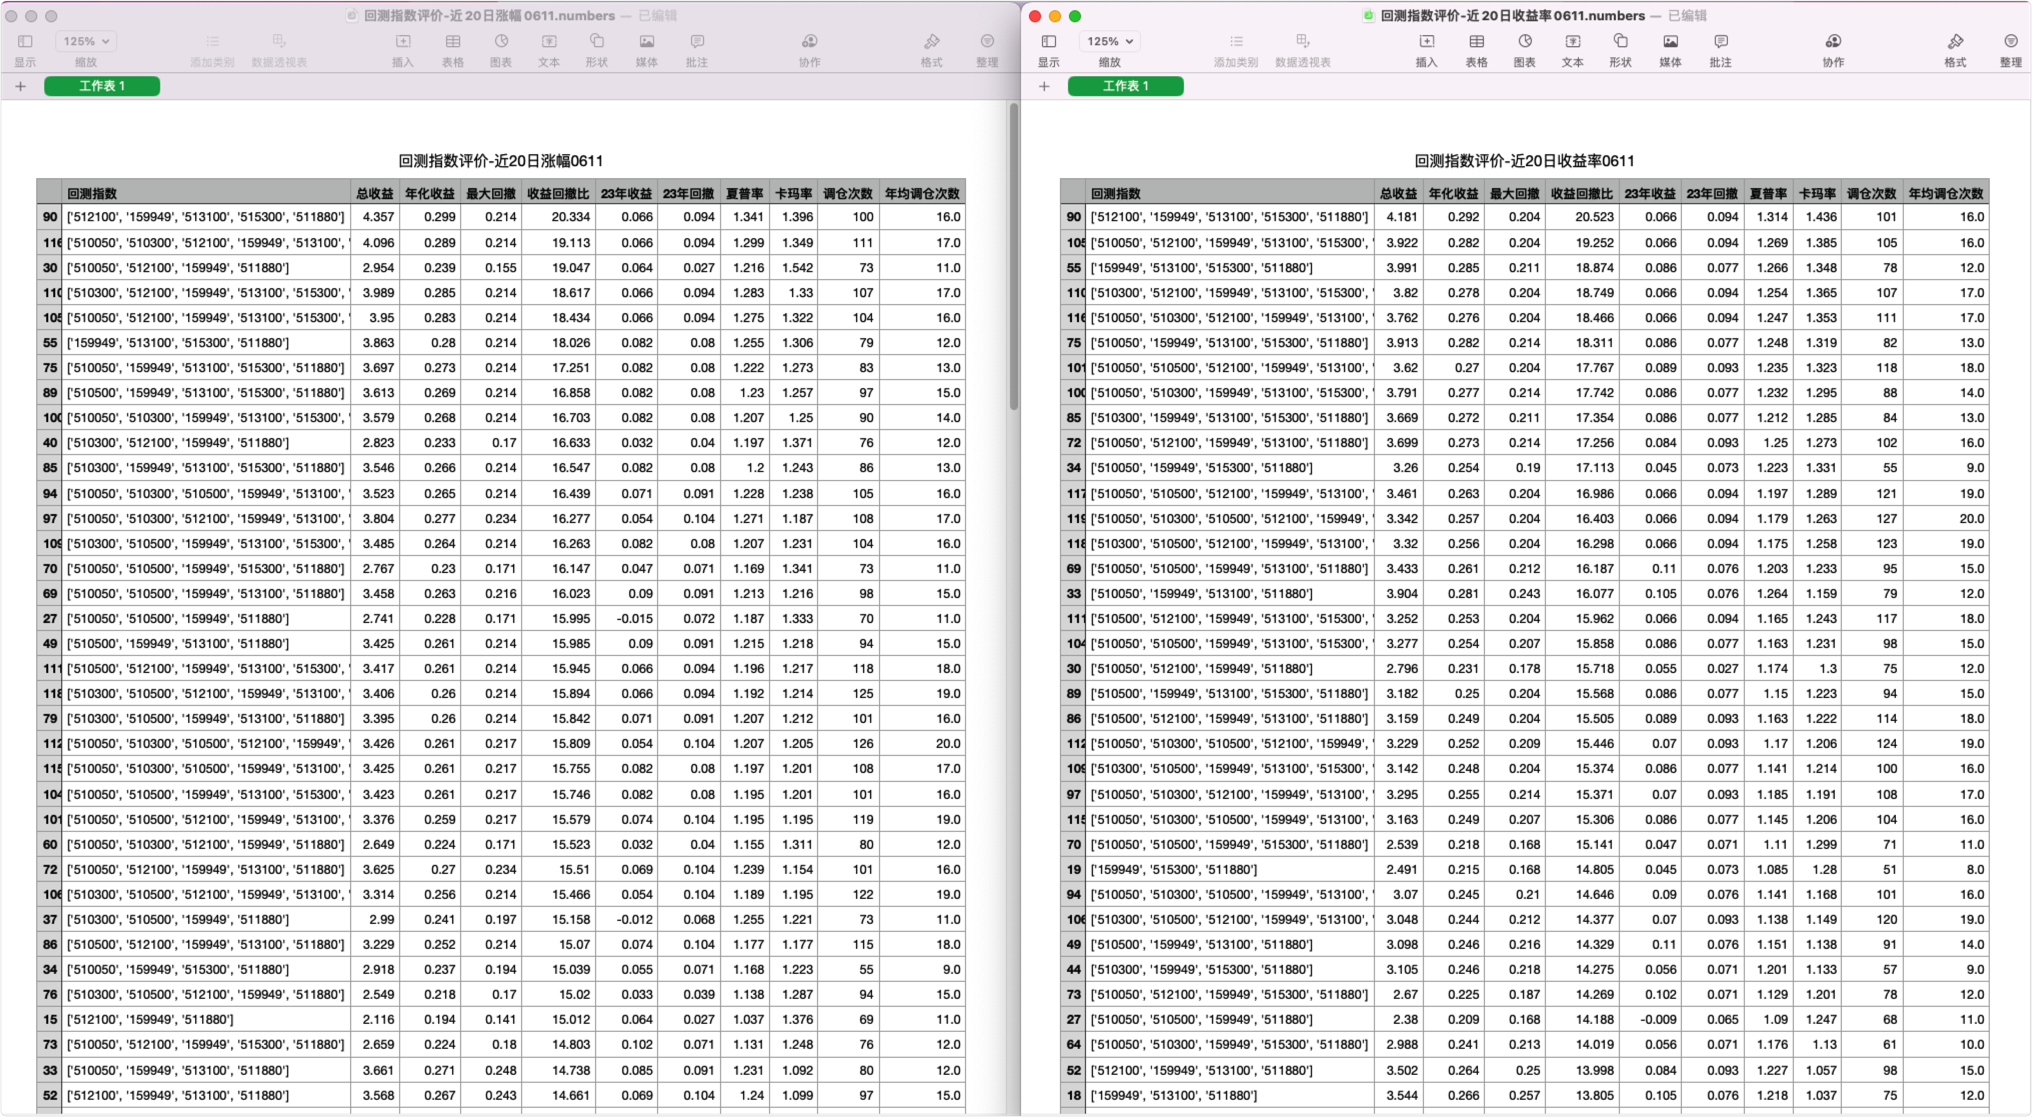The image size is (2032, 1117).
Task: Click 总收益 column header in right table
Action: [1397, 193]
